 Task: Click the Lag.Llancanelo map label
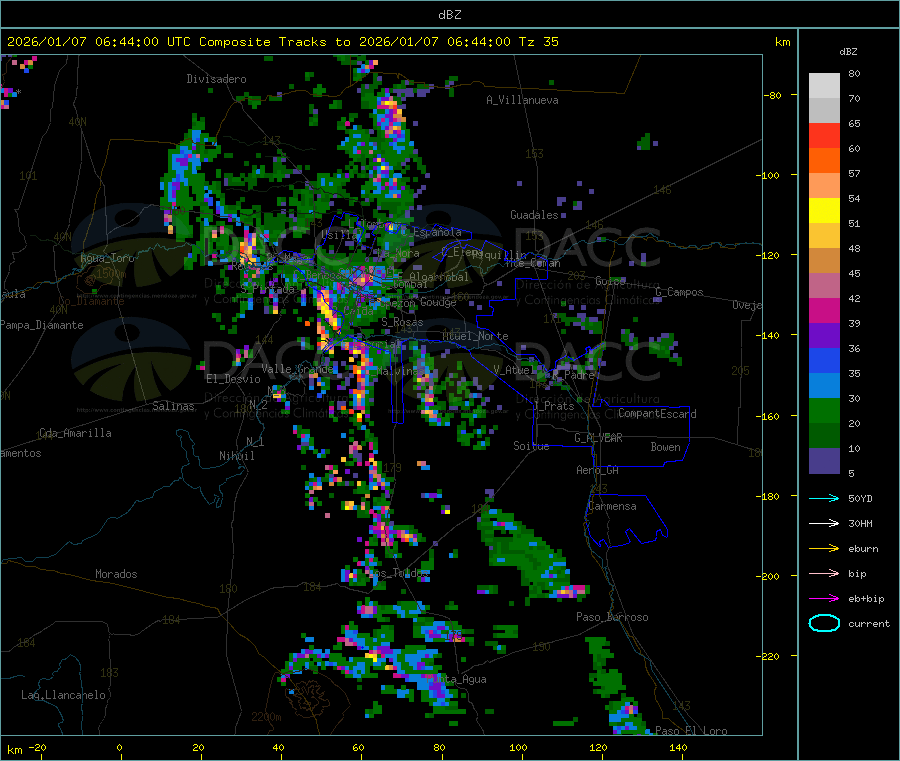coord(64,695)
